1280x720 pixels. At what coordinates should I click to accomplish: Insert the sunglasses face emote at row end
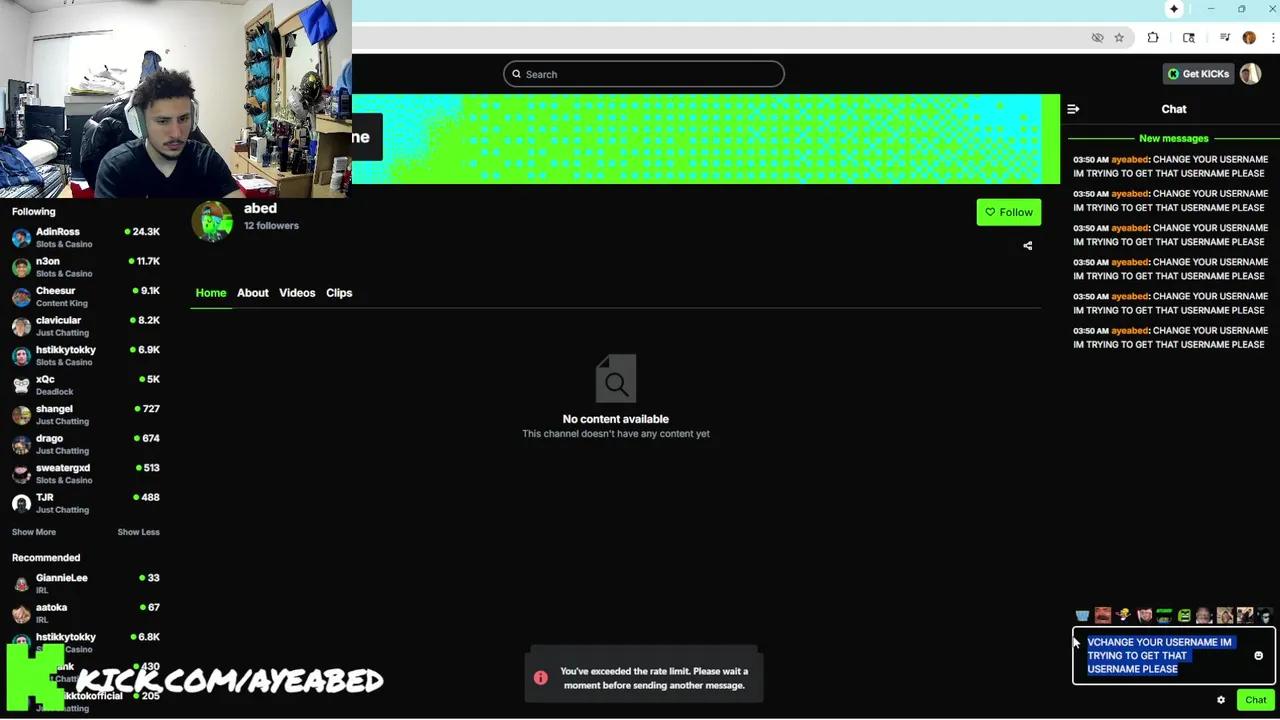(1265, 616)
